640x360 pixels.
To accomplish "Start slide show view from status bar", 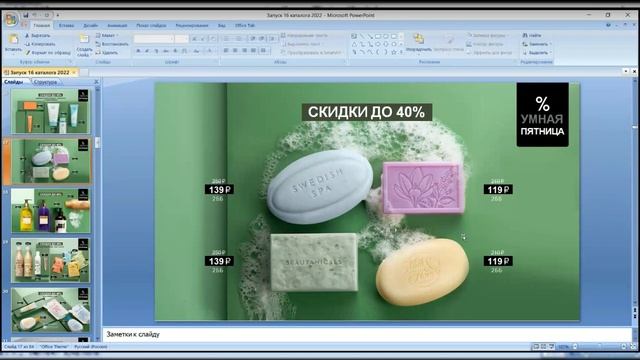I will pos(551,347).
